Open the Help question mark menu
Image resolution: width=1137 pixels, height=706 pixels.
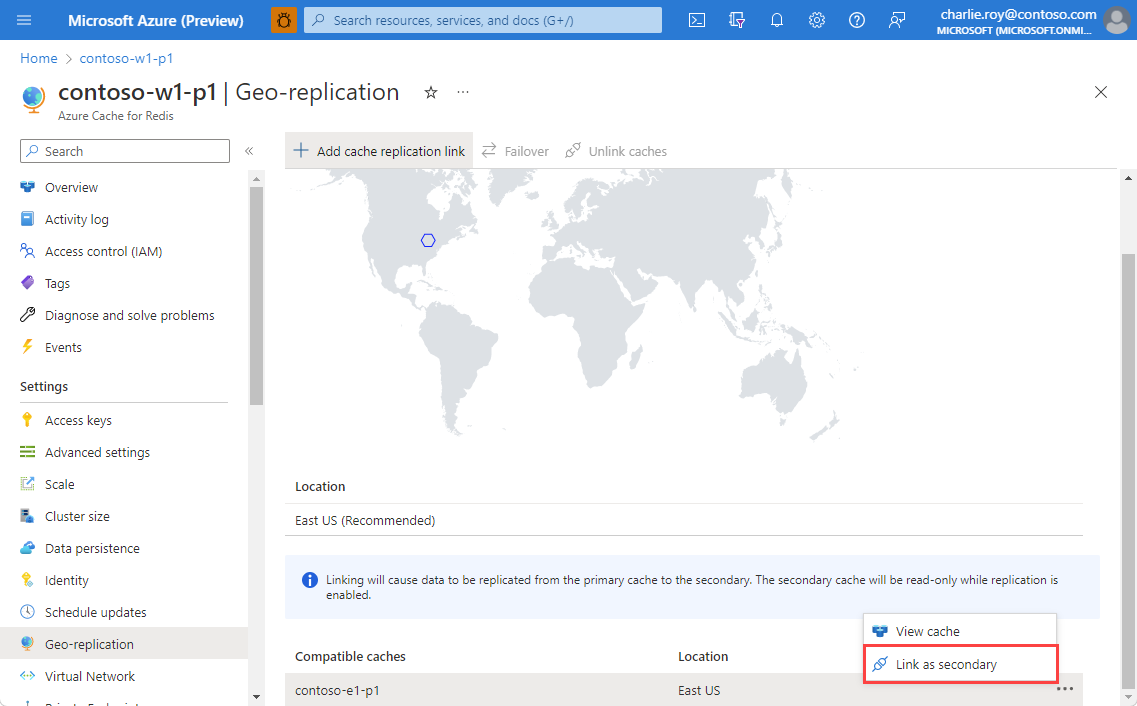click(x=857, y=20)
